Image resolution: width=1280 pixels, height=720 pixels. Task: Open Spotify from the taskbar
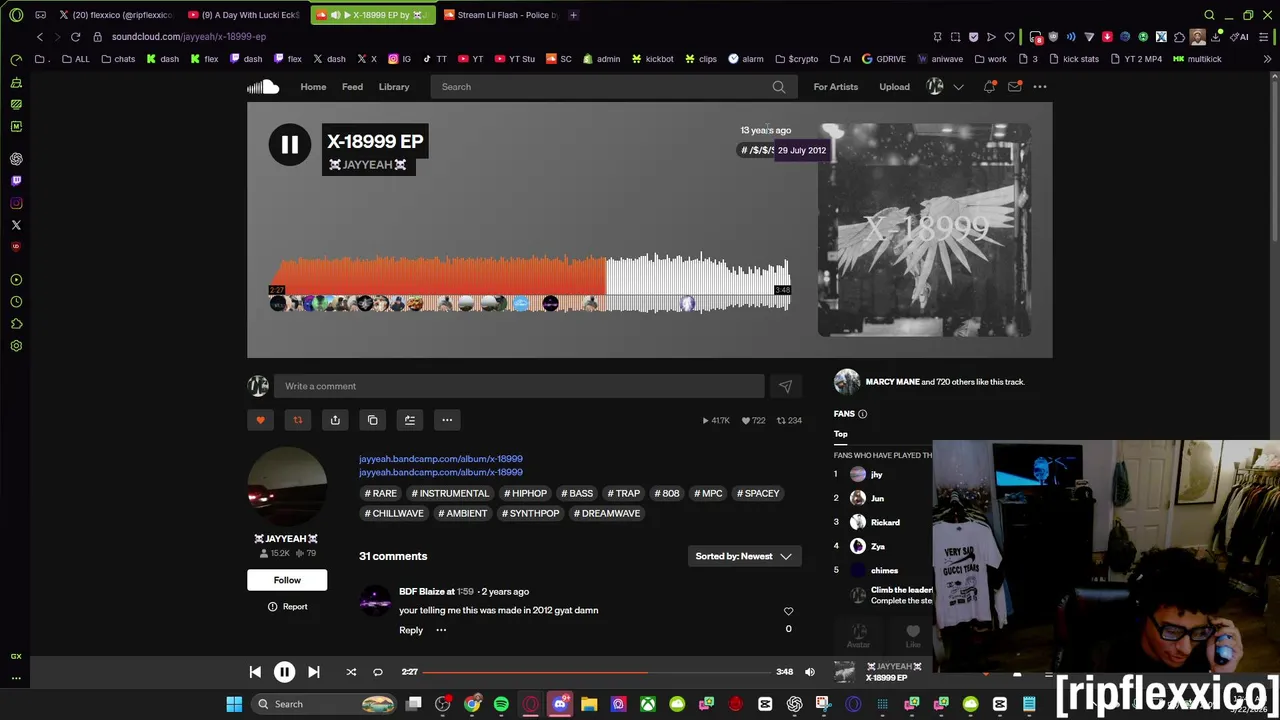[x=501, y=704]
